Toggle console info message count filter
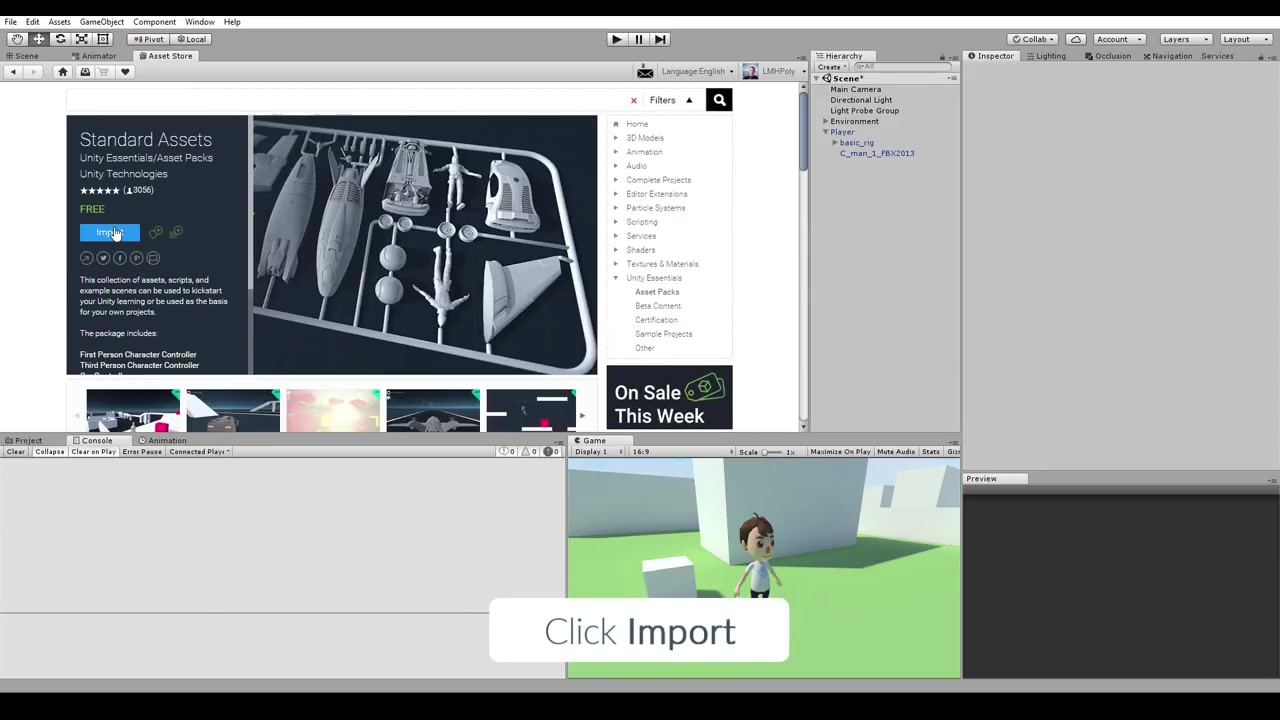 point(508,452)
